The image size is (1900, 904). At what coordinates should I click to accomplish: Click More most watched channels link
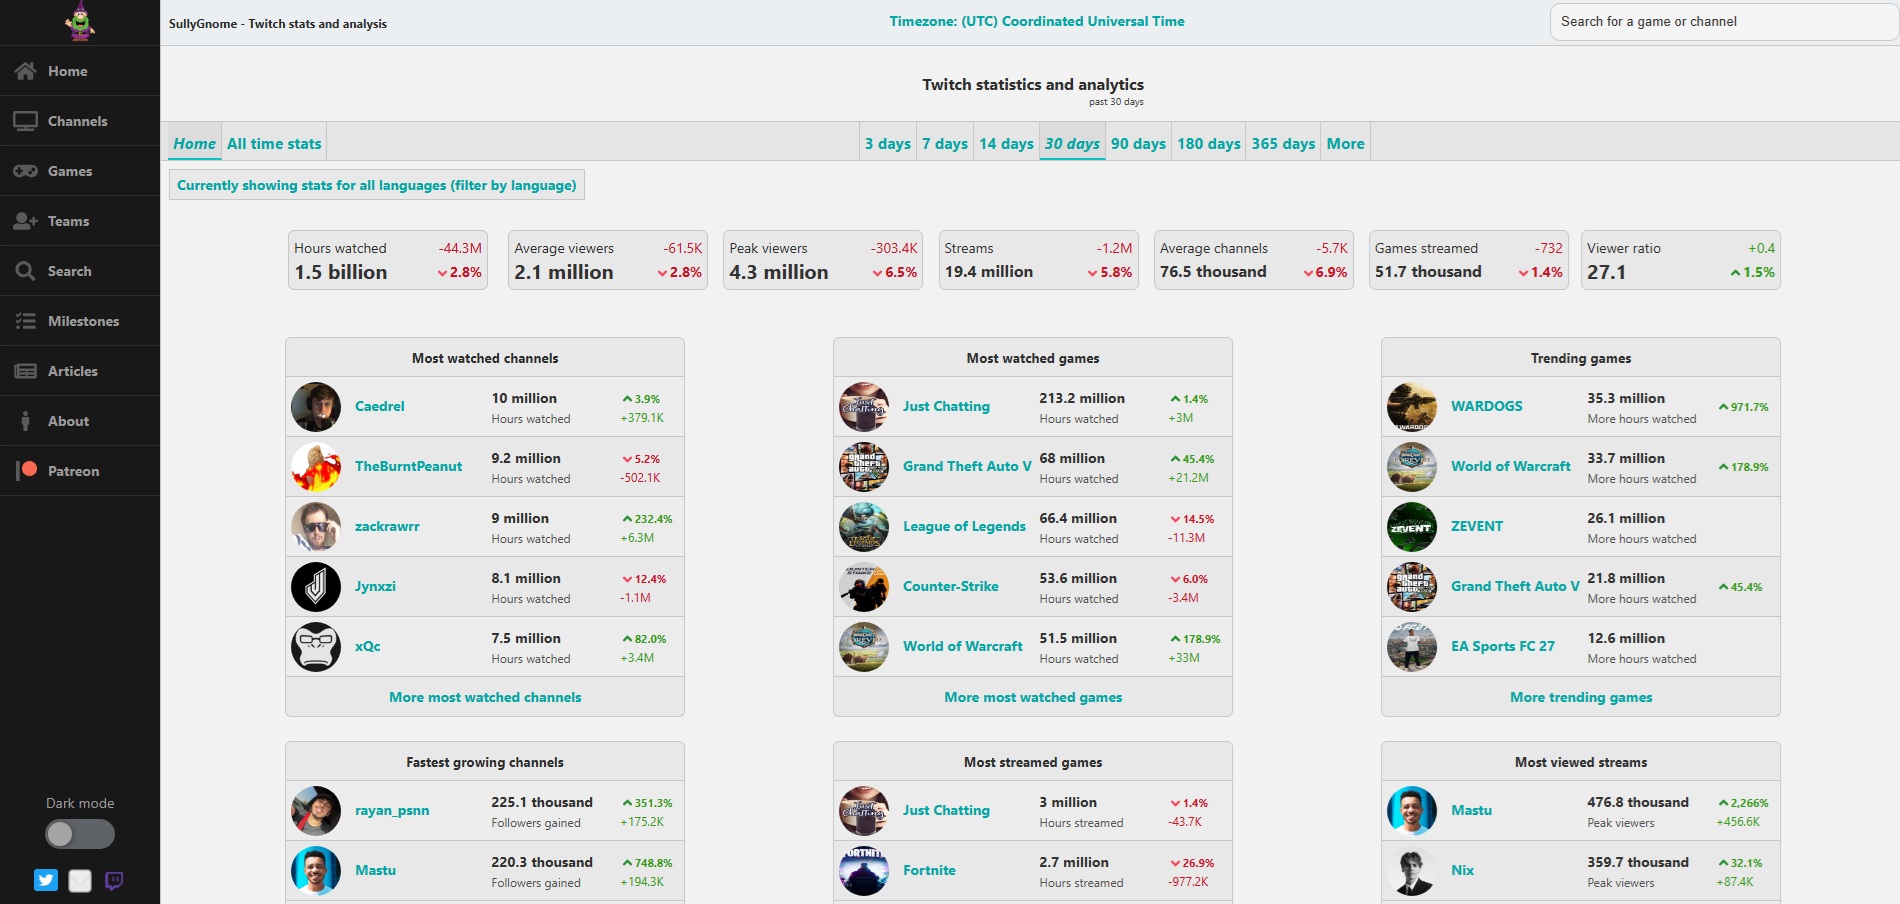[485, 697]
